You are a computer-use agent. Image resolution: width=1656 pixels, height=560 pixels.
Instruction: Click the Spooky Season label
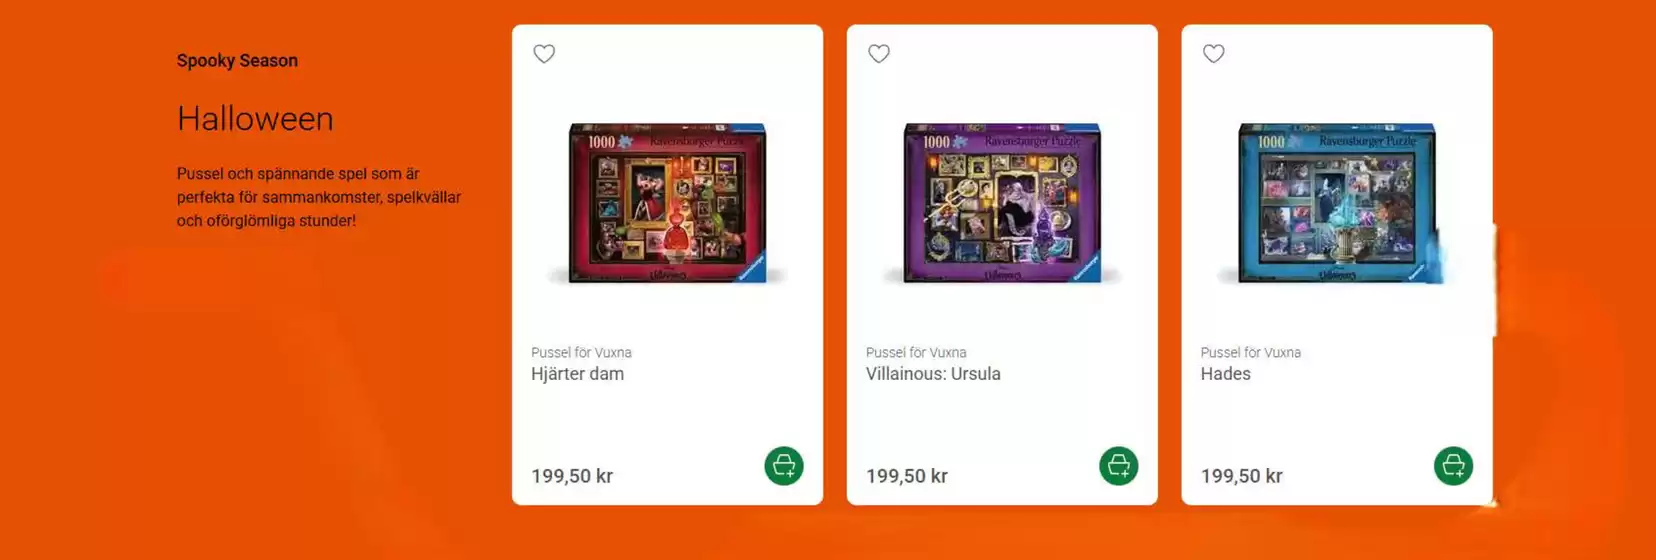point(237,61)
